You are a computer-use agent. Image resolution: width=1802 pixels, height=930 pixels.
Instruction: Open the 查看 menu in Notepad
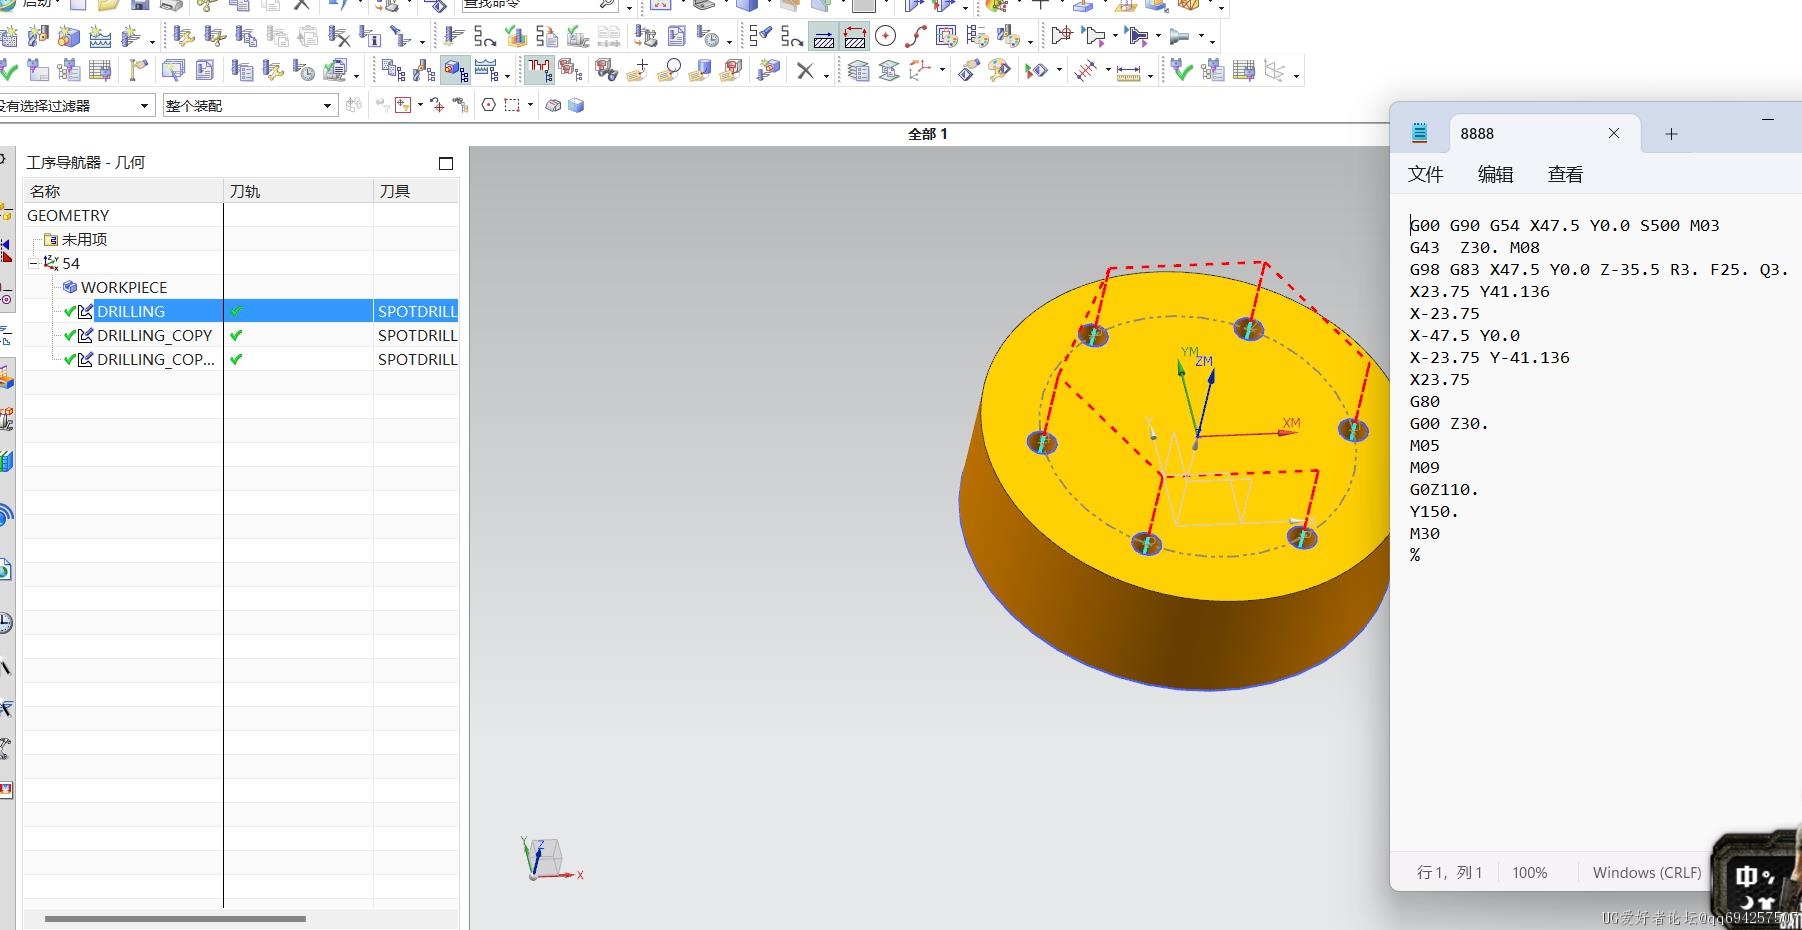(x=1565, y=174)
